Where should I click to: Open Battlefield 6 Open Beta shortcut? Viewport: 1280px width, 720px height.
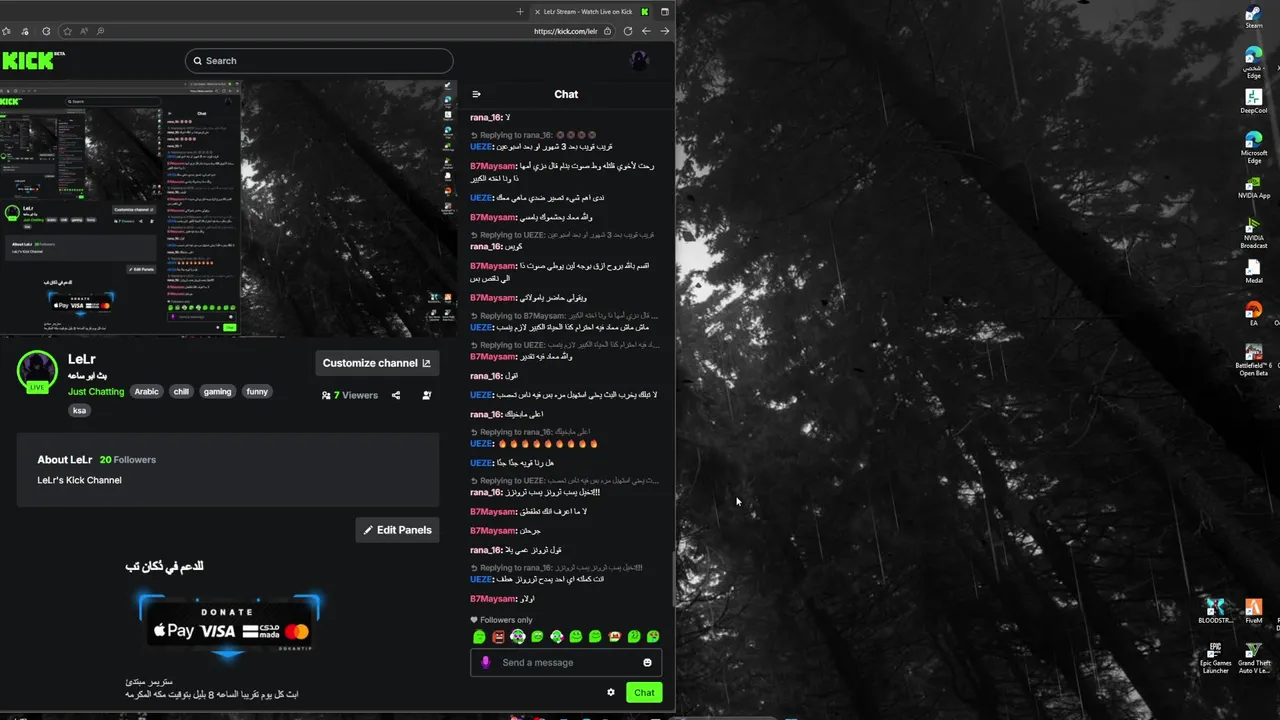click(1254, 358)
